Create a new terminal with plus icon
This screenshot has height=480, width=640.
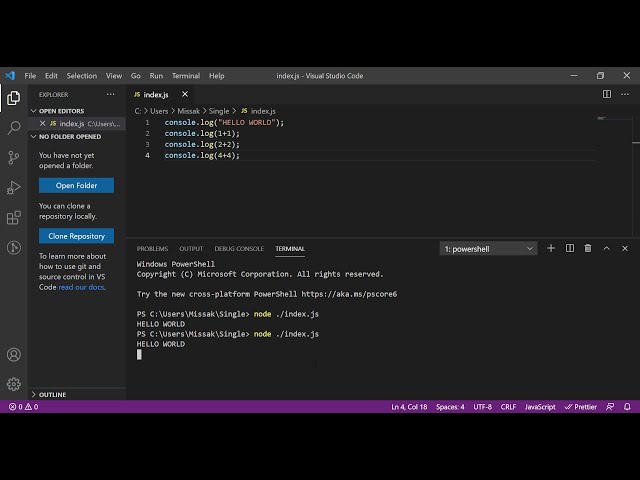tap(551, 248)
